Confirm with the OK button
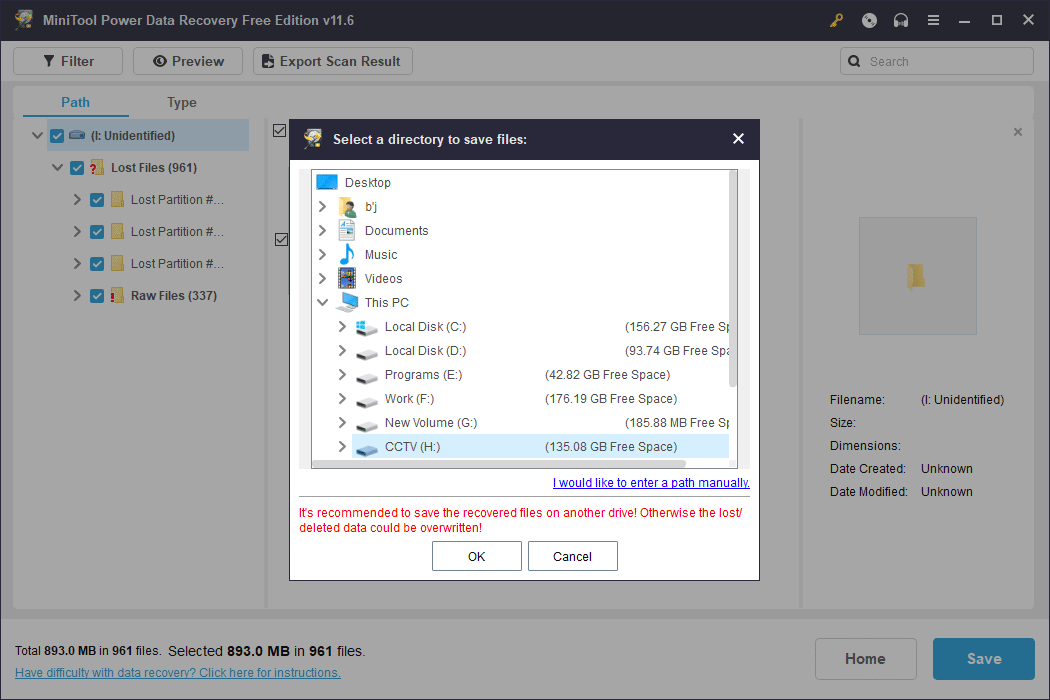1050x700 pixels. click(477, 556)
